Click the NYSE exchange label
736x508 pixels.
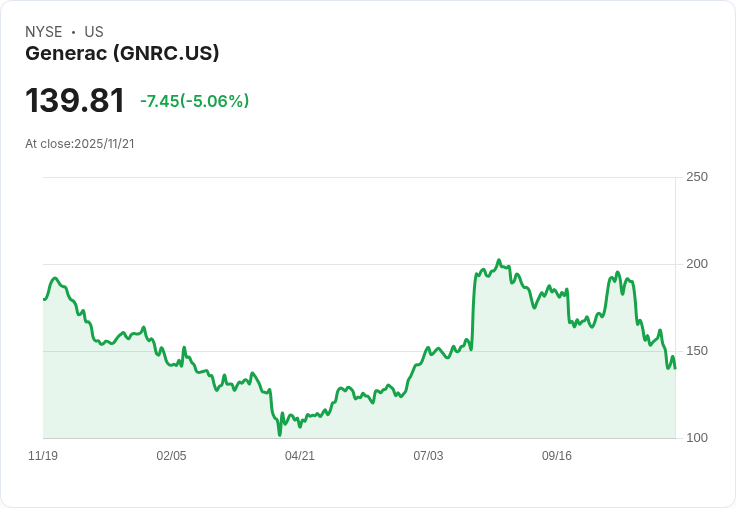click(44, 32)
